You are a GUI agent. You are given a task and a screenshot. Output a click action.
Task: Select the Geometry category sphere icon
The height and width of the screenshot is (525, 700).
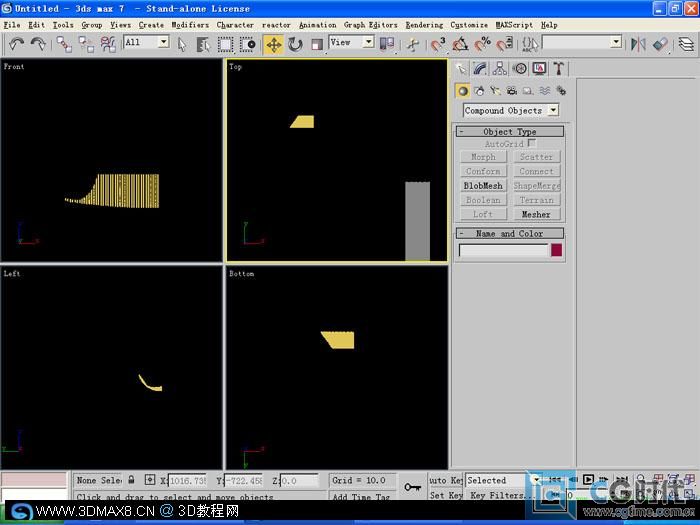click(462, 91)
